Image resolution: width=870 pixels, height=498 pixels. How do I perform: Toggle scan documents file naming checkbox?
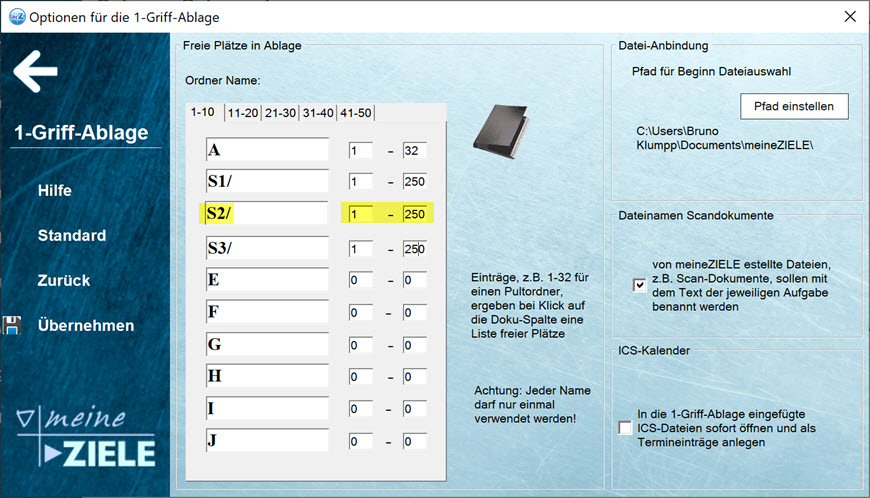639,285
